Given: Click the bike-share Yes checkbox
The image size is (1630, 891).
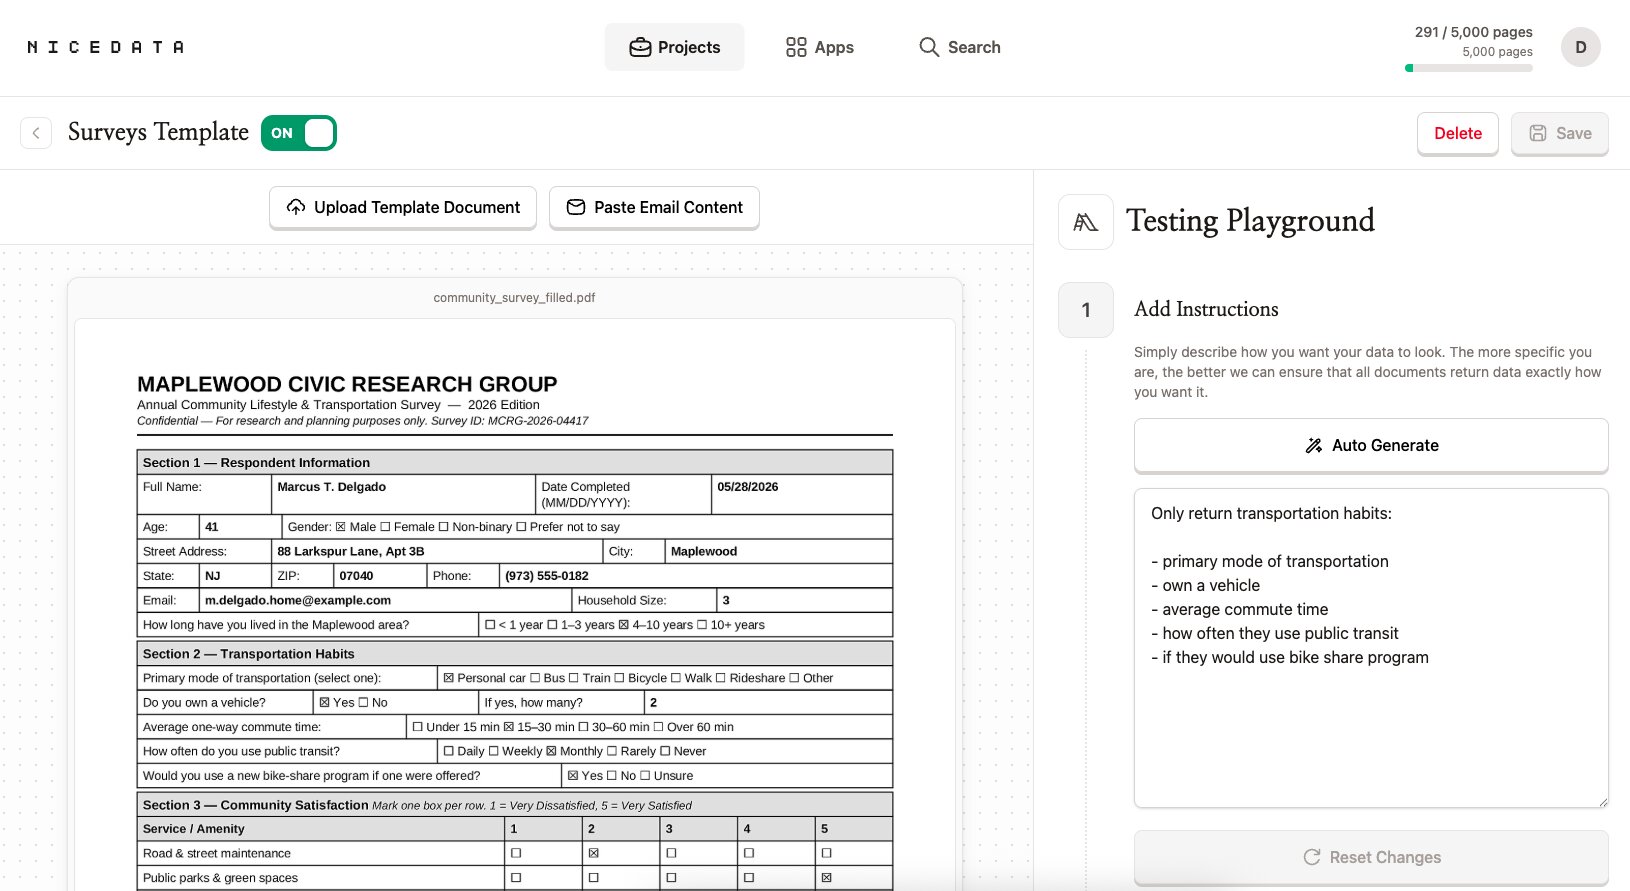Looking at the screenshot, I should pyautogui.click(x=573, y=776).
